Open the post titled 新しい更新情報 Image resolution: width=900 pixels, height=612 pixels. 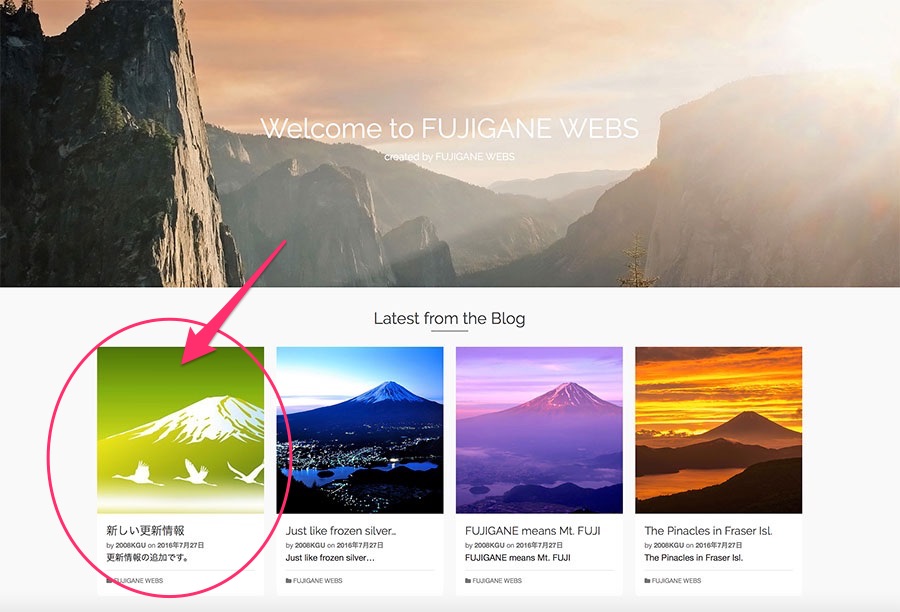tap(145, 530)
